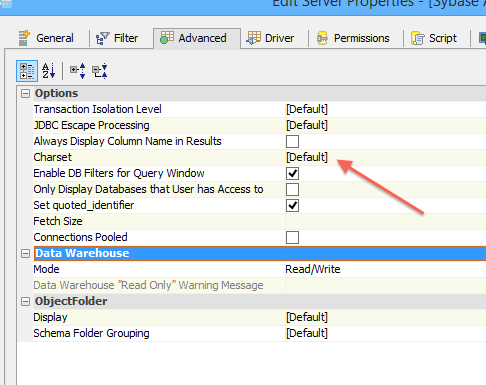The width and height of the screenshot is (486, 385).
Task: Select the Transaction Isolation Level row label
Action: (97, 109)
